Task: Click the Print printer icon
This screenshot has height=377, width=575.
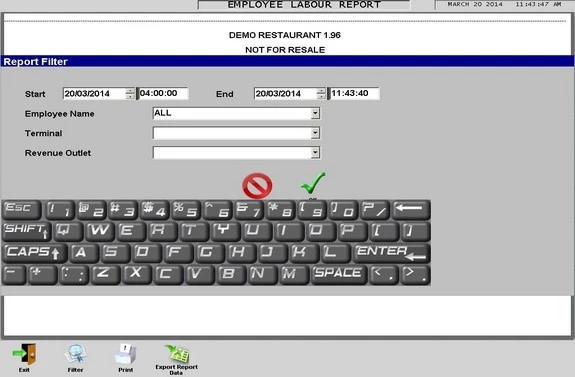Action: [126, 355]
